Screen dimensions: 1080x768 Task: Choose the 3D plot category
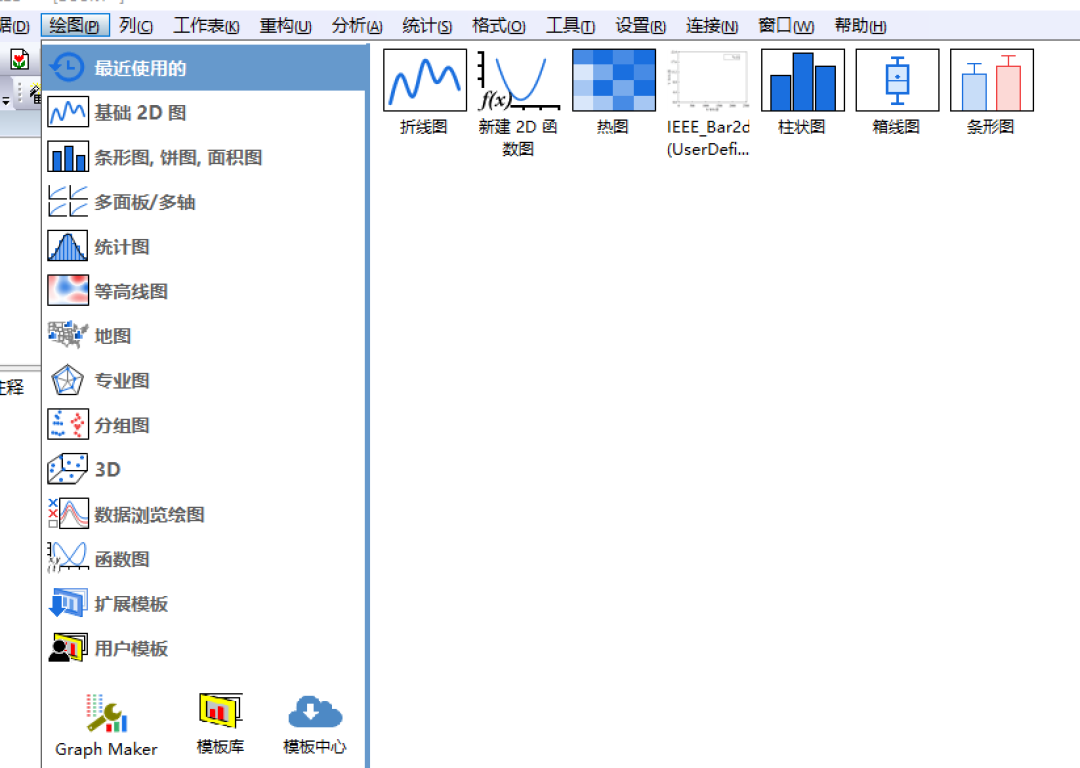(204, 470)
